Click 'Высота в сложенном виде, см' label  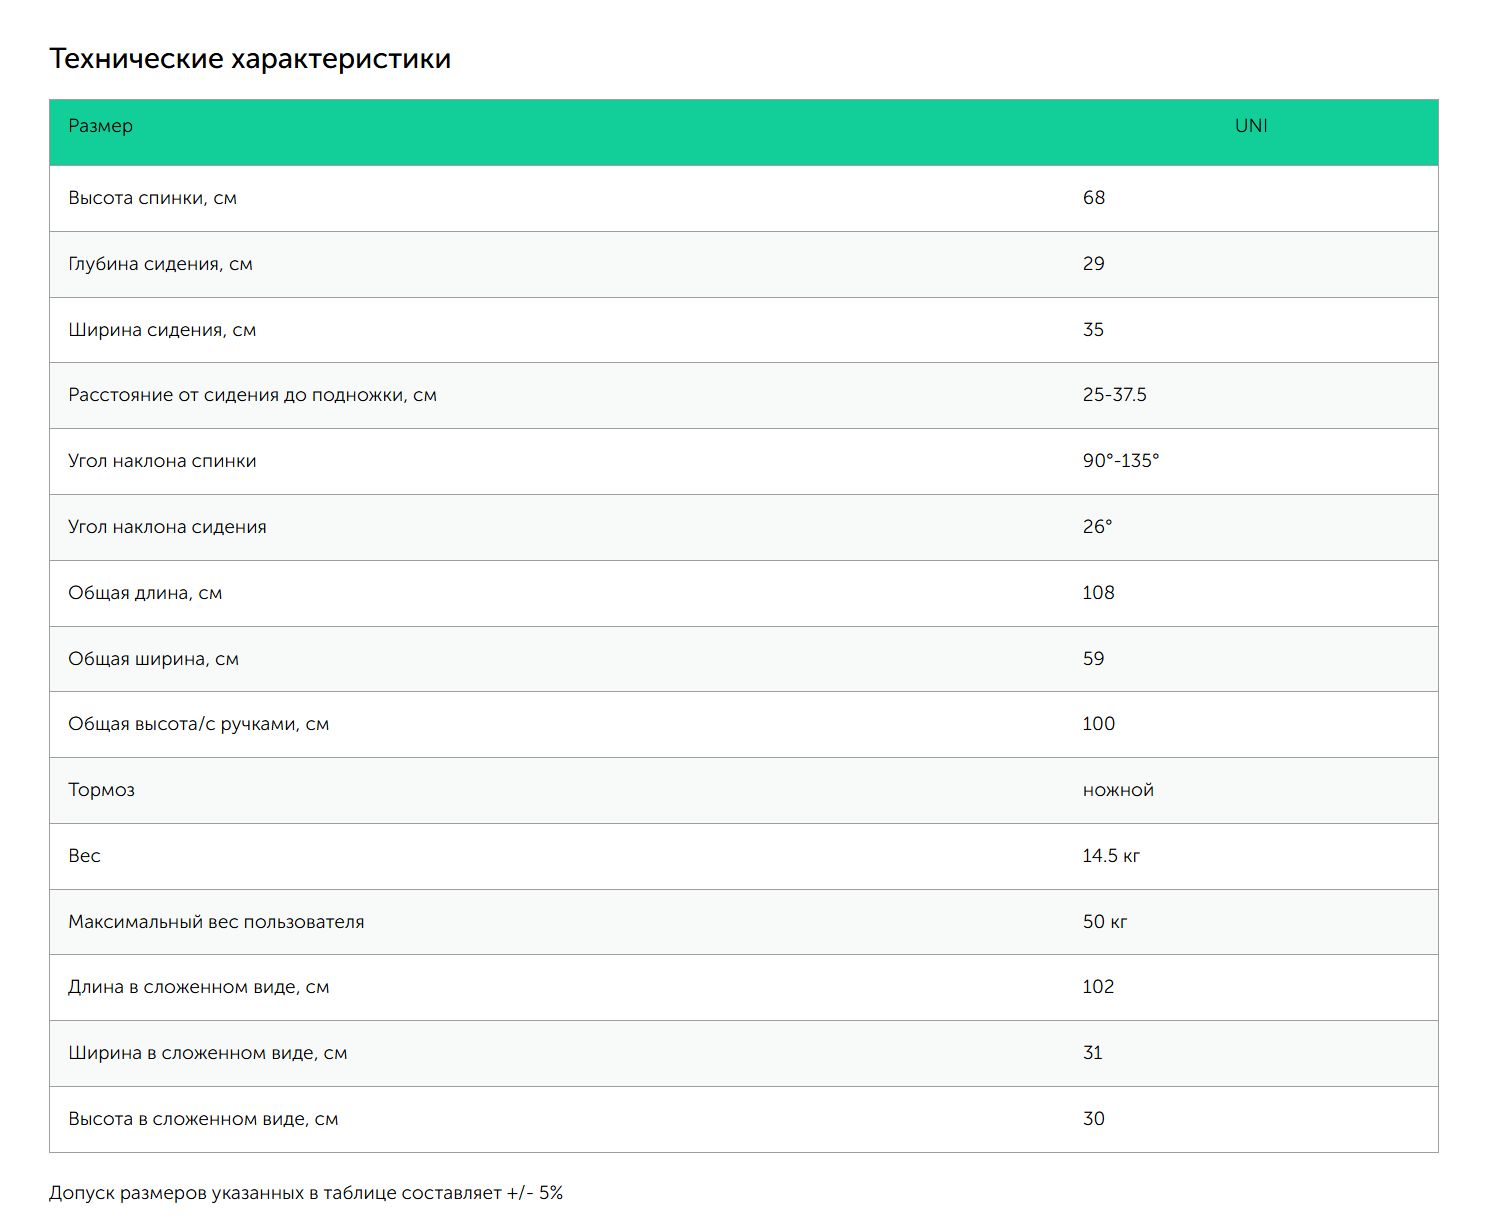coord(203,1119)
